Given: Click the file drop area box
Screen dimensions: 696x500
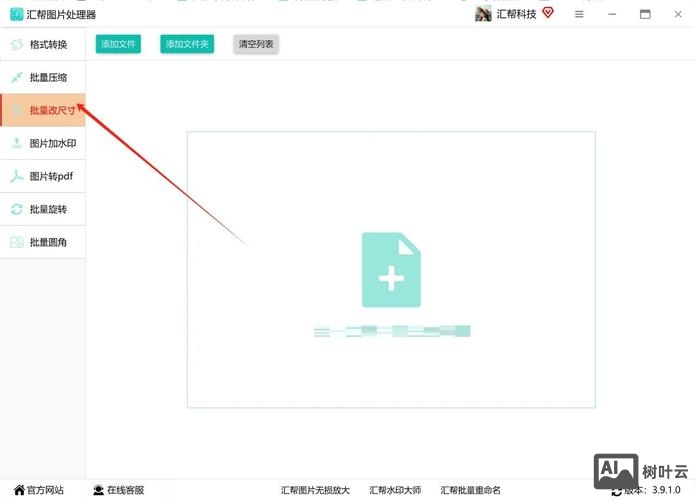Looking at the screenshot, I should (x=391, y=270).
